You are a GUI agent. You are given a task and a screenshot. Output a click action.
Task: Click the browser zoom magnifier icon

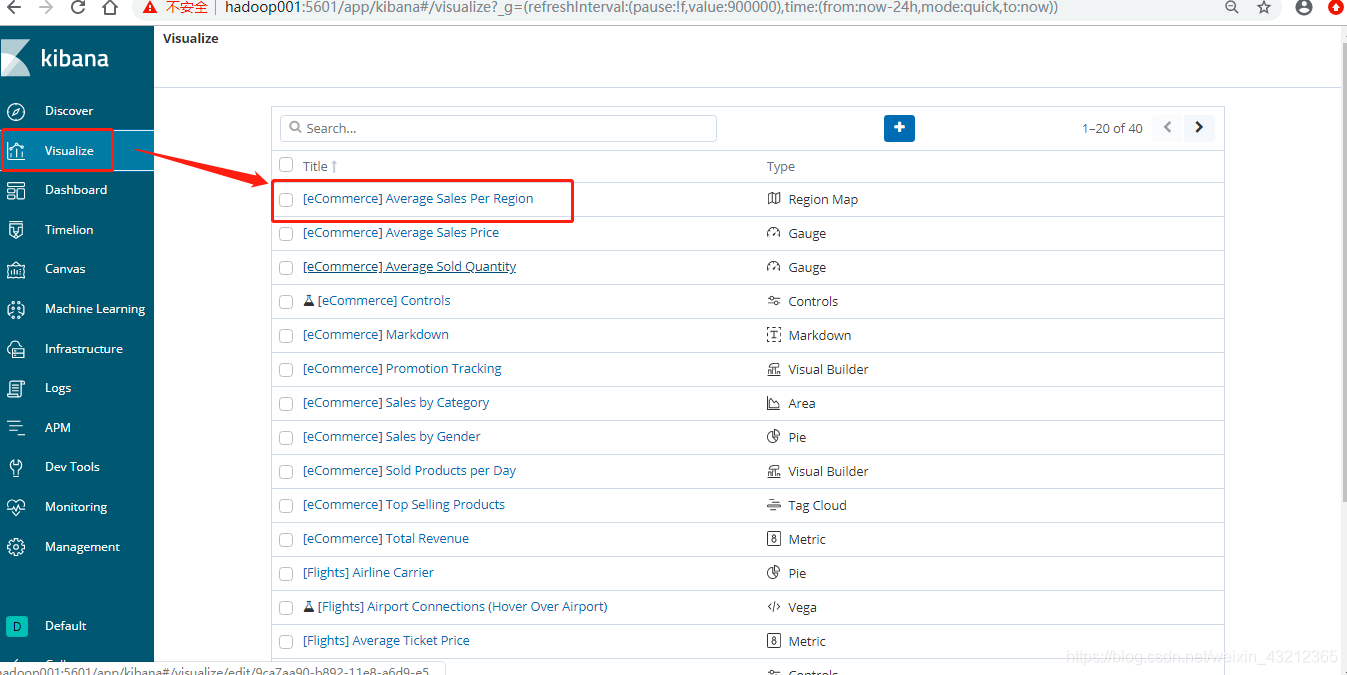1232,7
